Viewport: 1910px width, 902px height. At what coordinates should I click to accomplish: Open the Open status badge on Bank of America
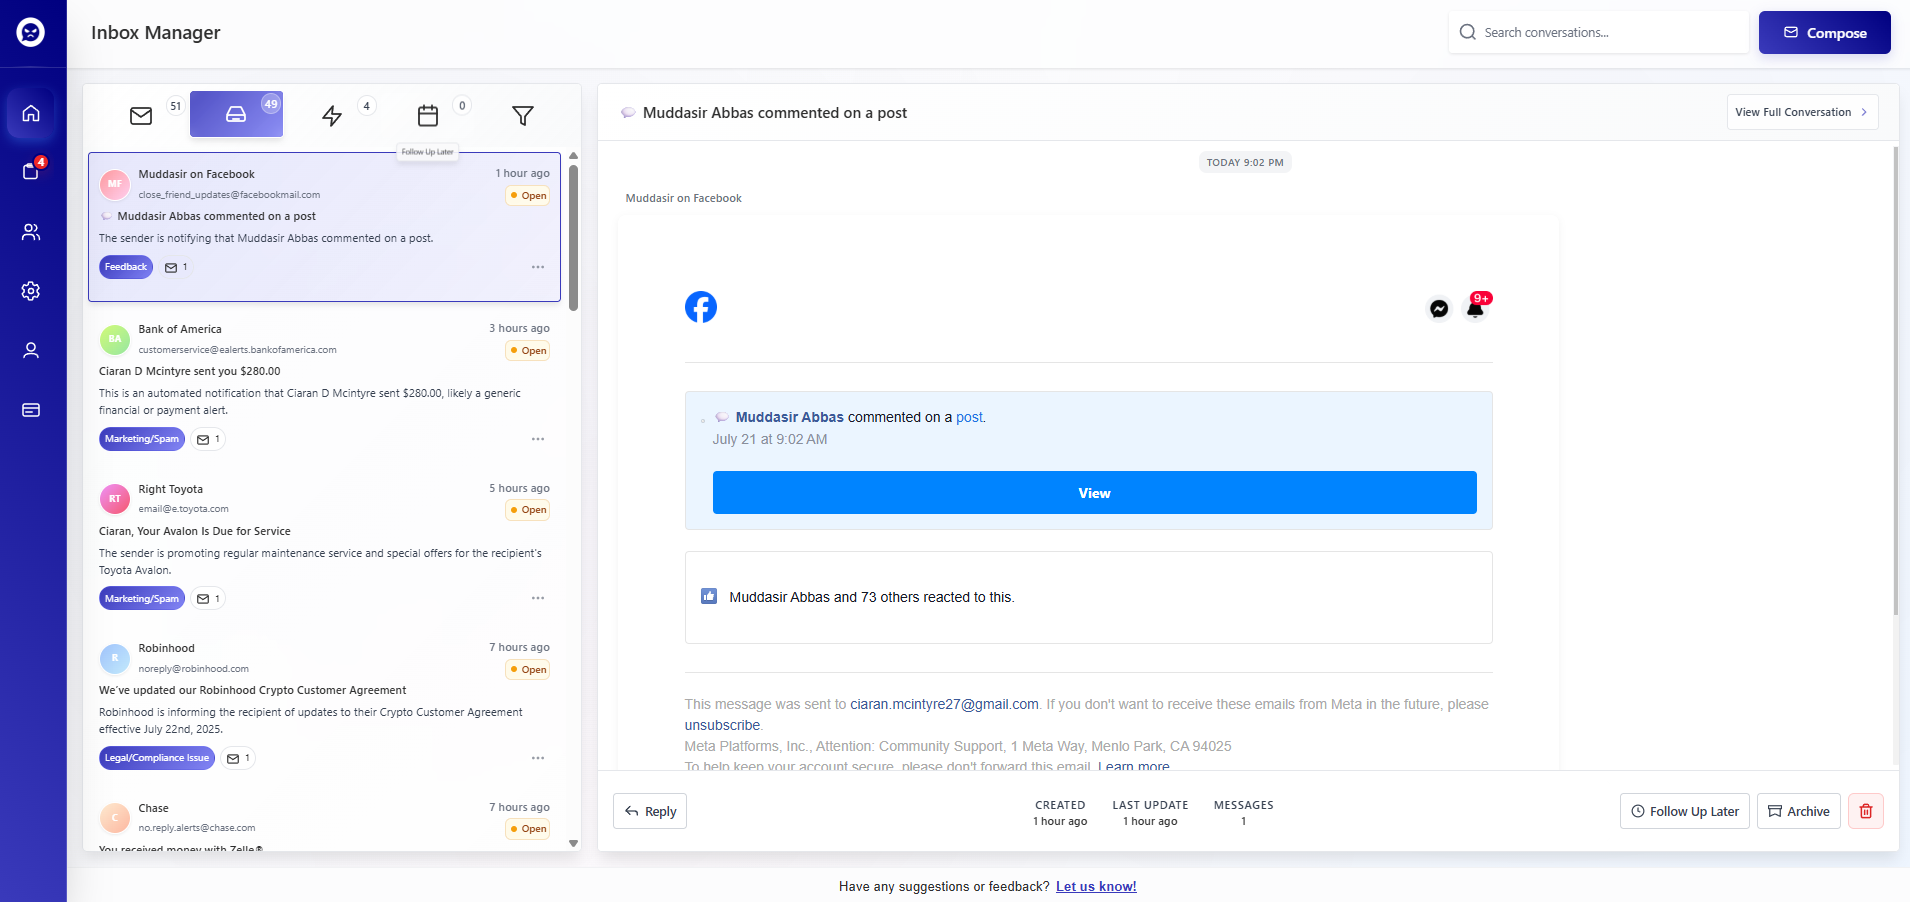pyautogui.click(x=527, y=350)
